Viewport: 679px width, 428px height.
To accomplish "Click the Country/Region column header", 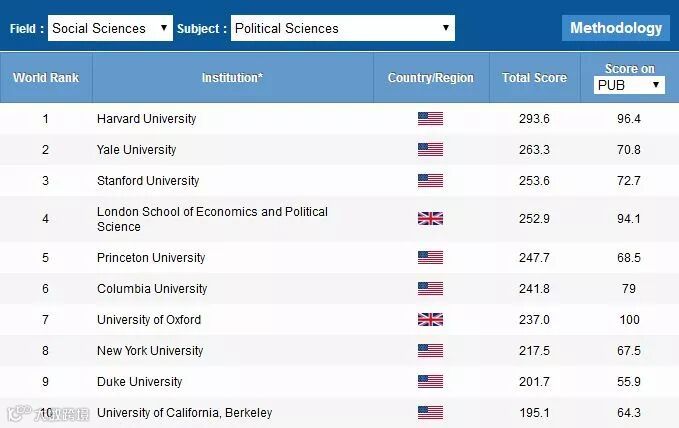I will pyautogui.click(x=431, y=78).
